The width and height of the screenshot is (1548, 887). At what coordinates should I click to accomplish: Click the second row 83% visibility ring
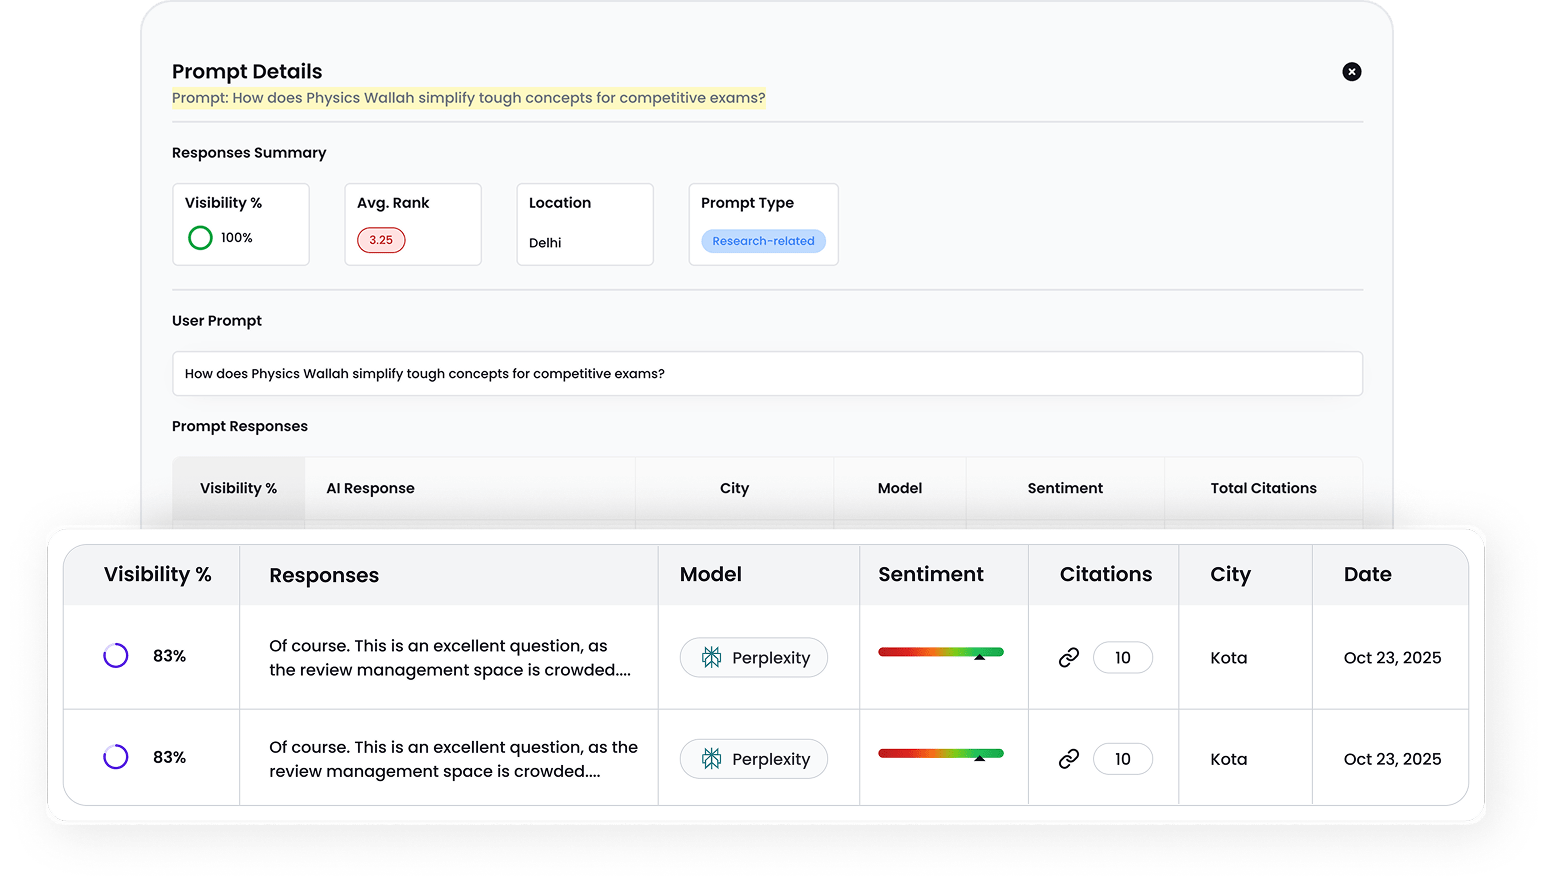(116, 757)
